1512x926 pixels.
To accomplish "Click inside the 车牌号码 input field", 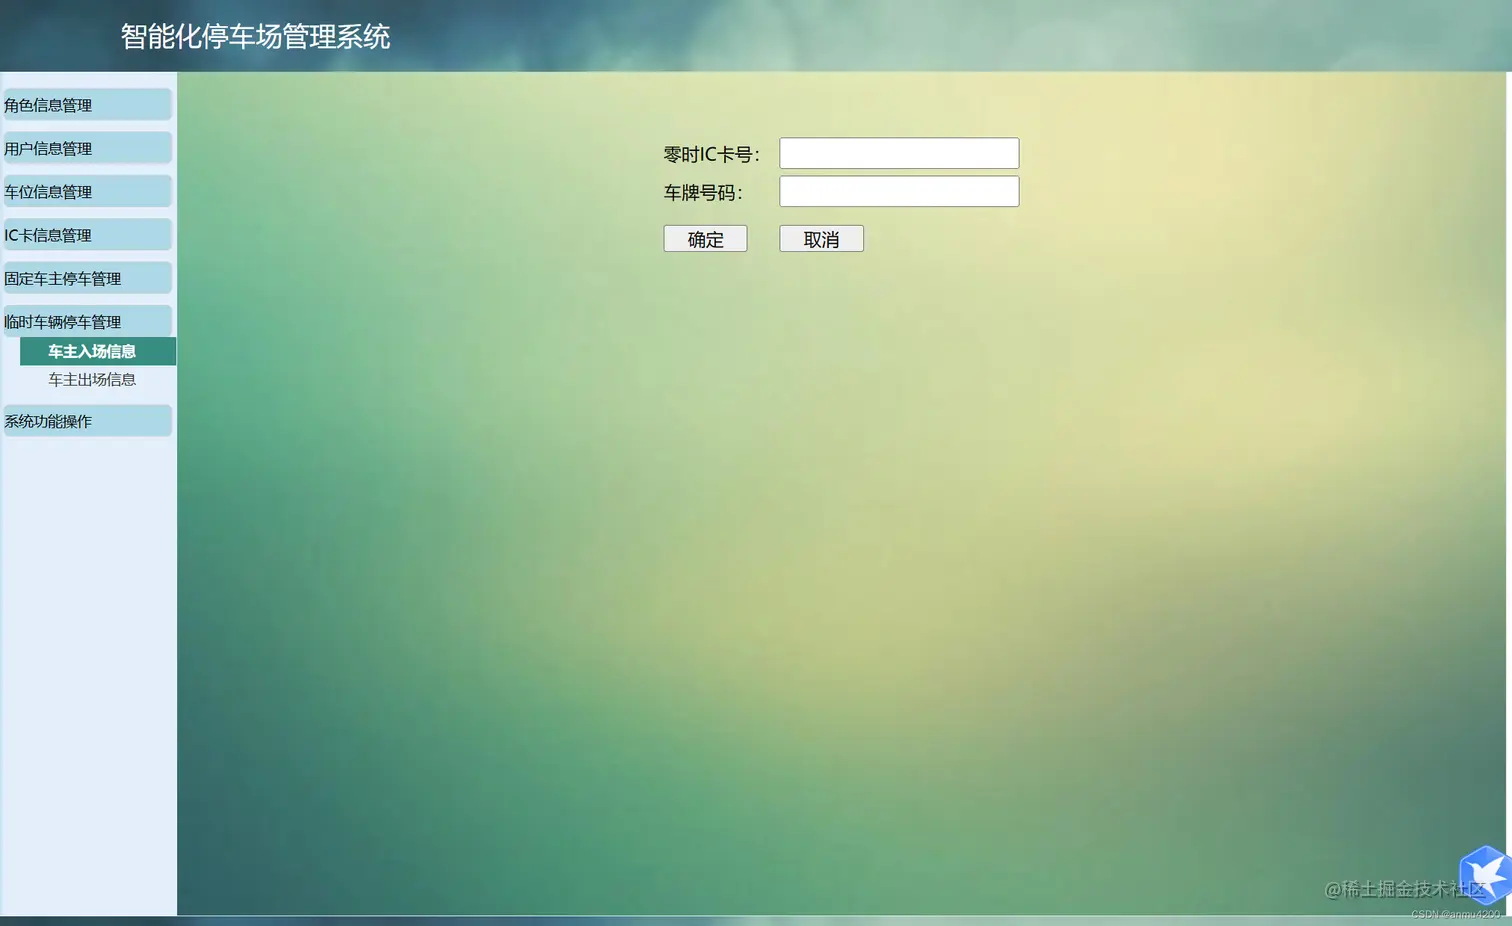I will tap(898, 191).
